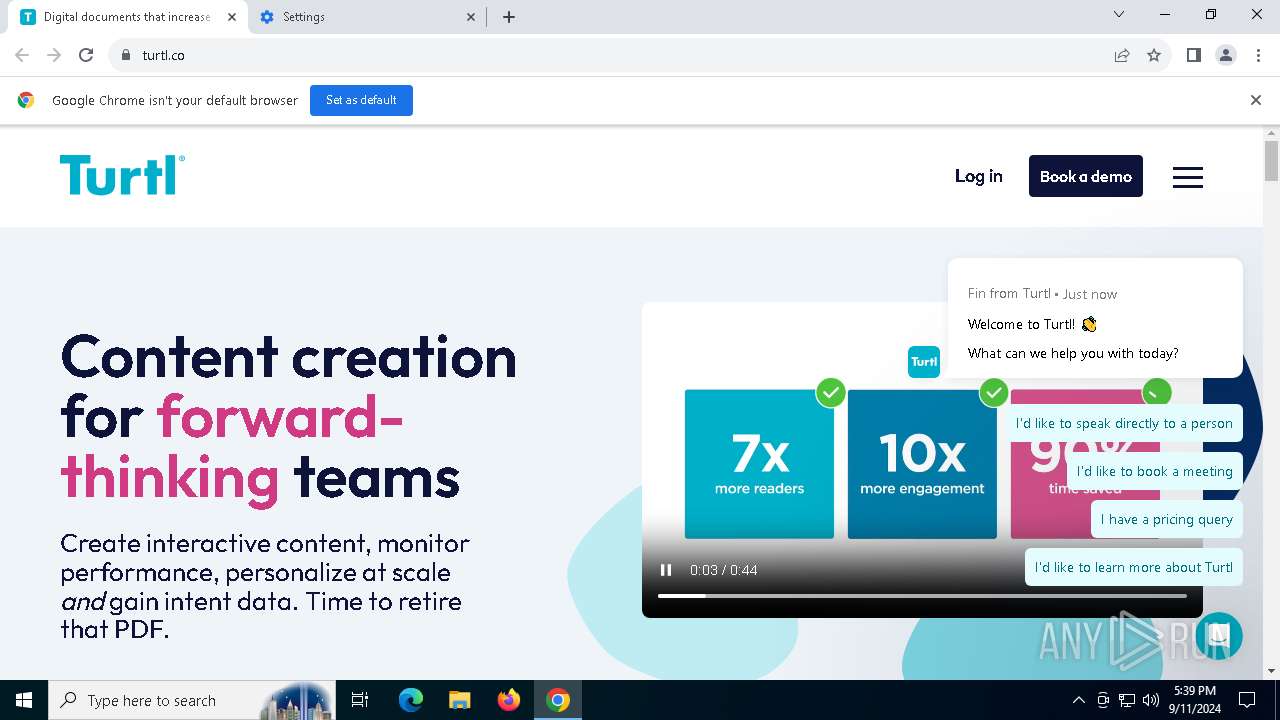Image resolution: width=1280 pixels, height=720 pixels.
Task: Launch Microsoft Edge from taskbar
Action: 411,700
